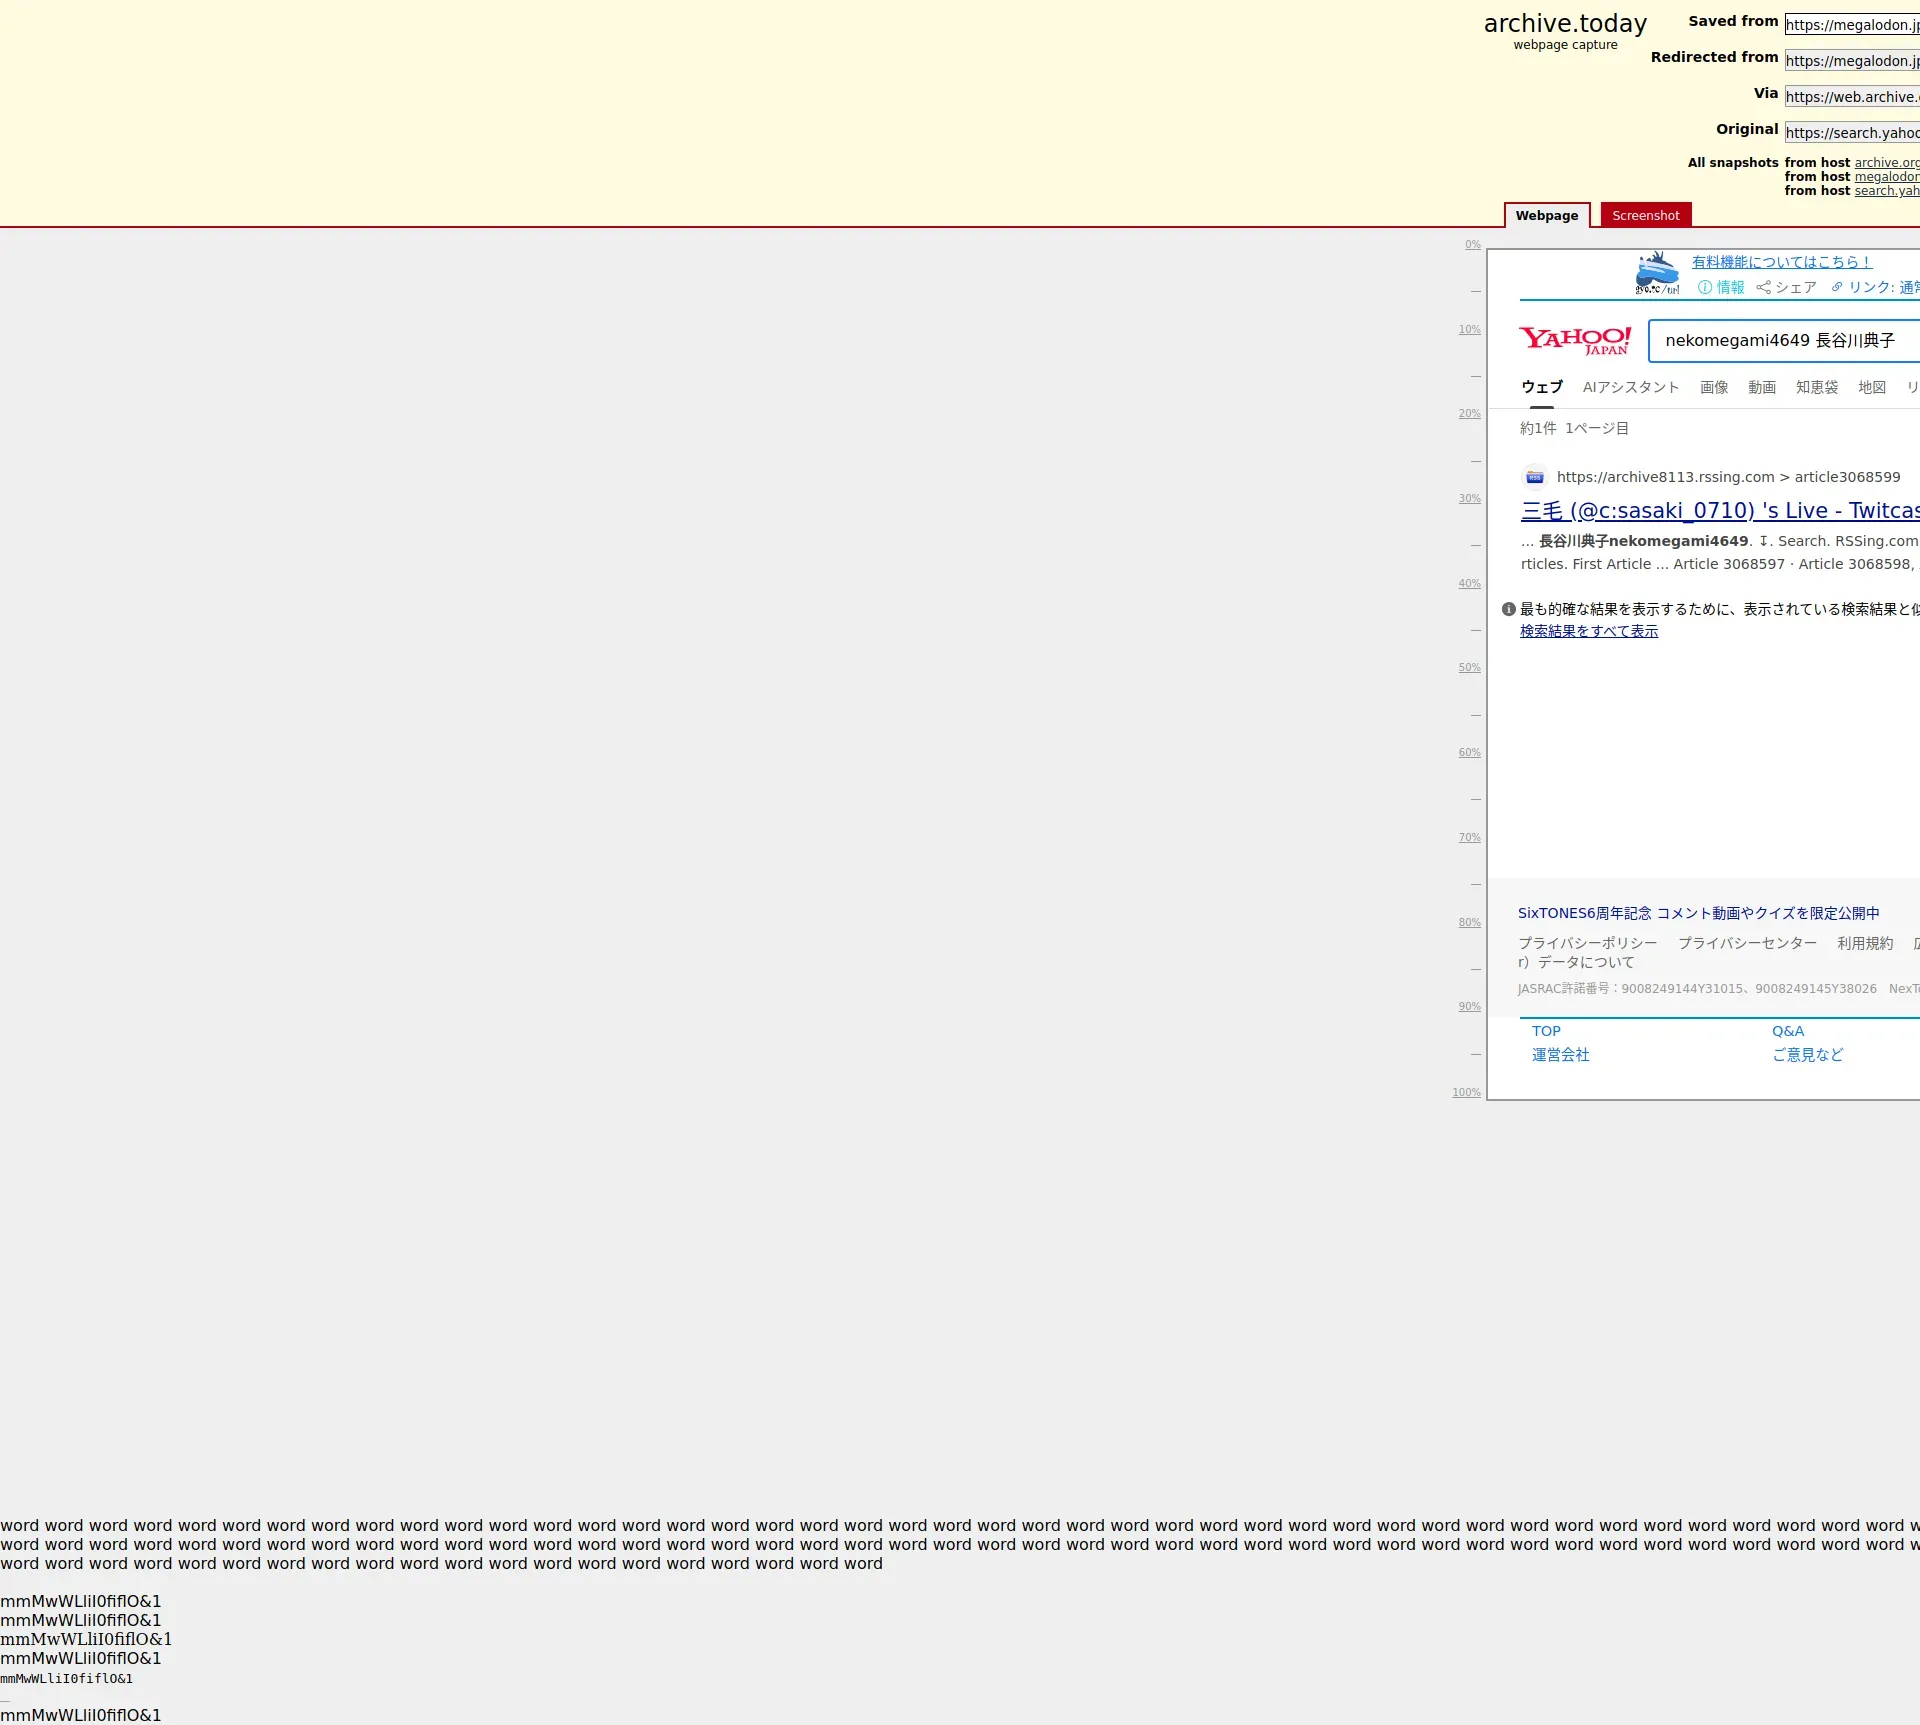Click the Yahoo search input field

pos(1780,340)
